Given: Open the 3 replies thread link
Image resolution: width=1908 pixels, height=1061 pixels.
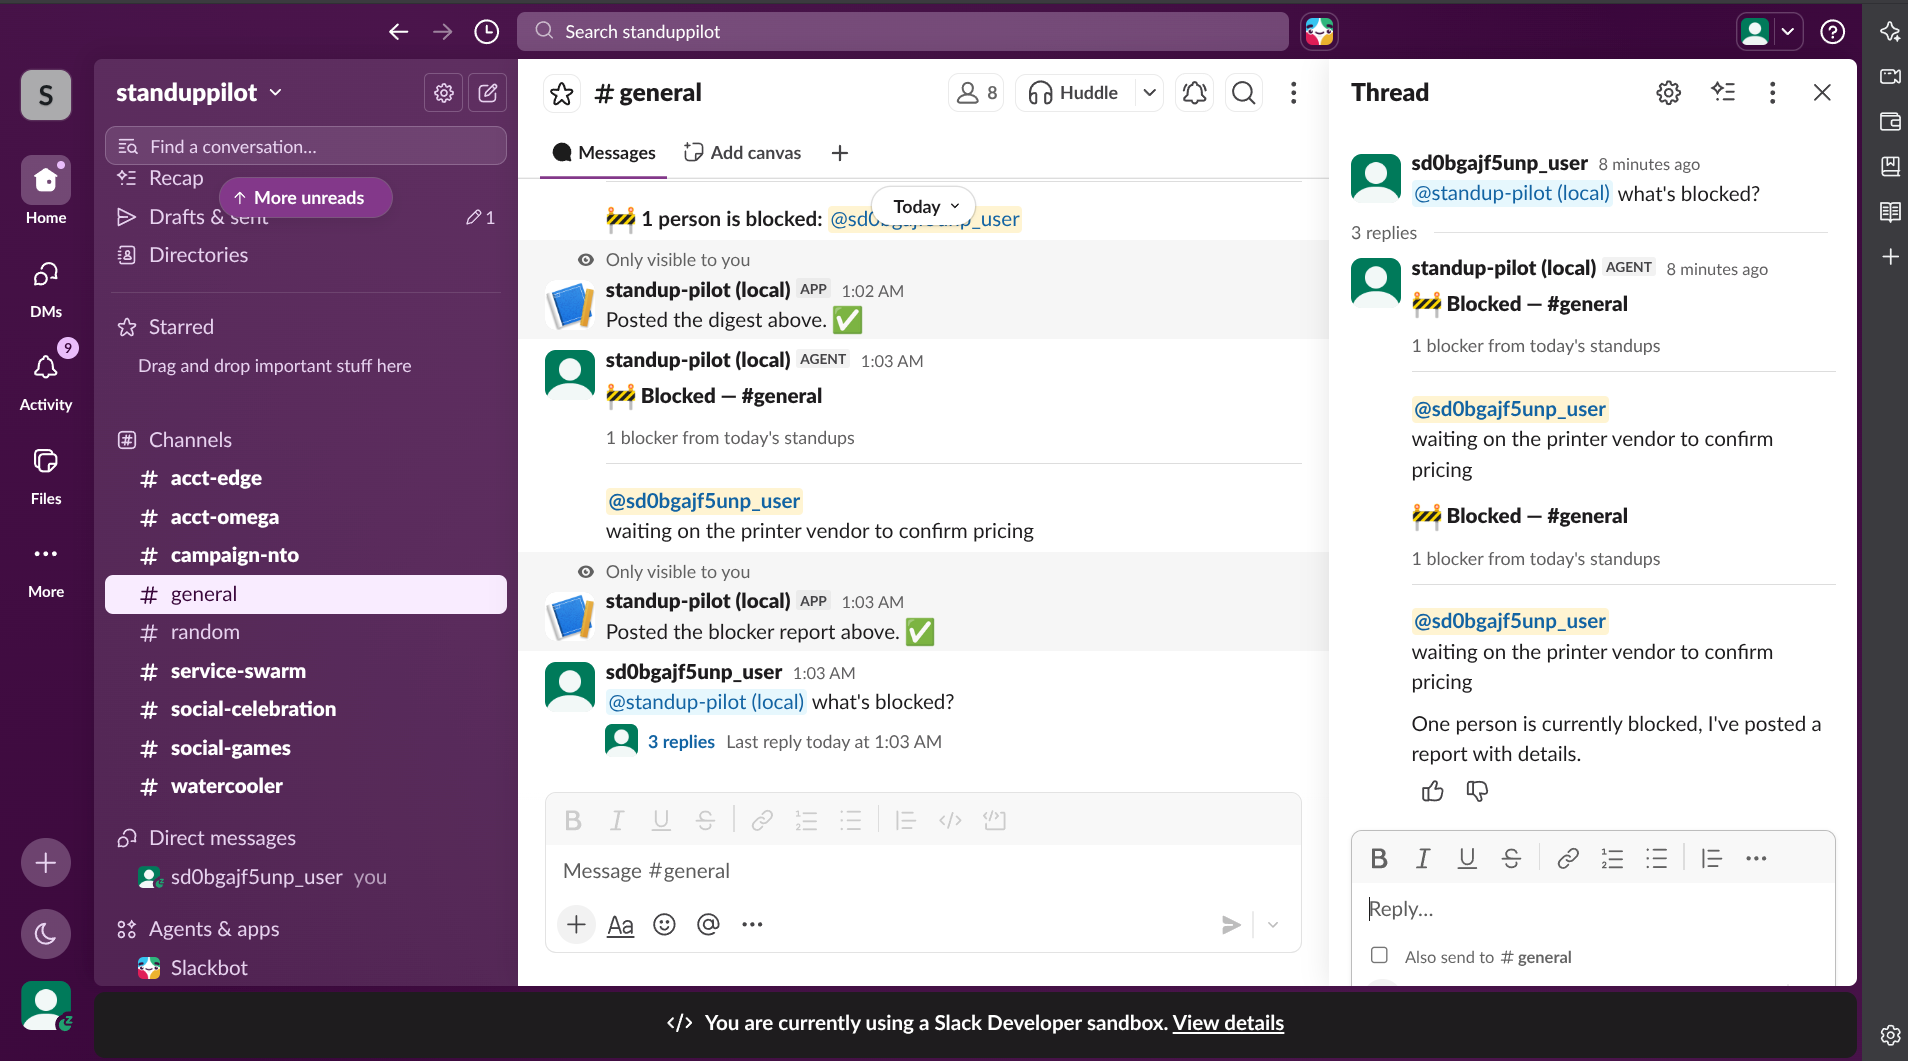Looking at the screenshot, I should (x=681, y=742).
